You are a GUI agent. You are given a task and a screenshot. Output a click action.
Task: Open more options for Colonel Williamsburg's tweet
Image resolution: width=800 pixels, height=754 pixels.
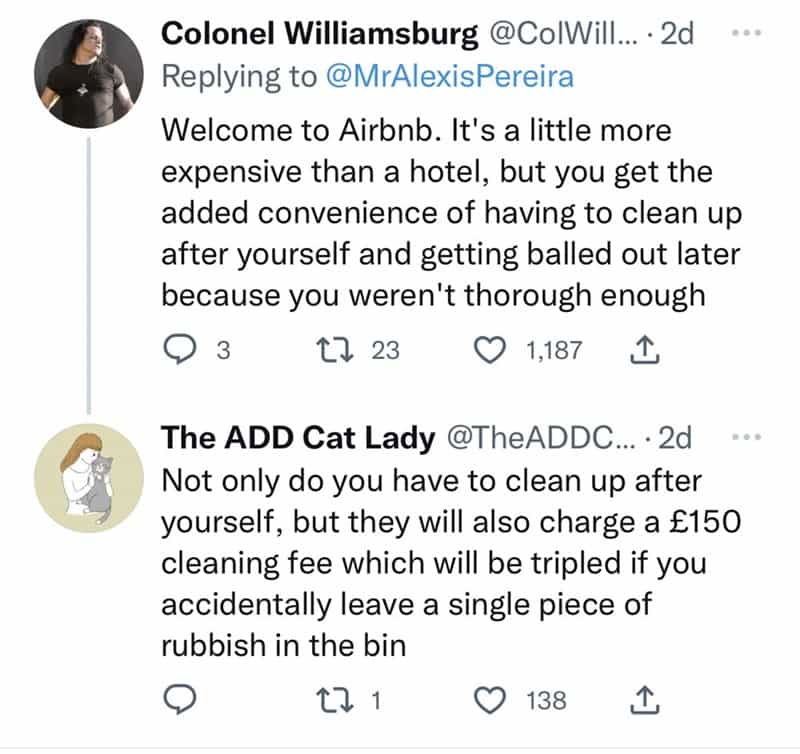747,33
